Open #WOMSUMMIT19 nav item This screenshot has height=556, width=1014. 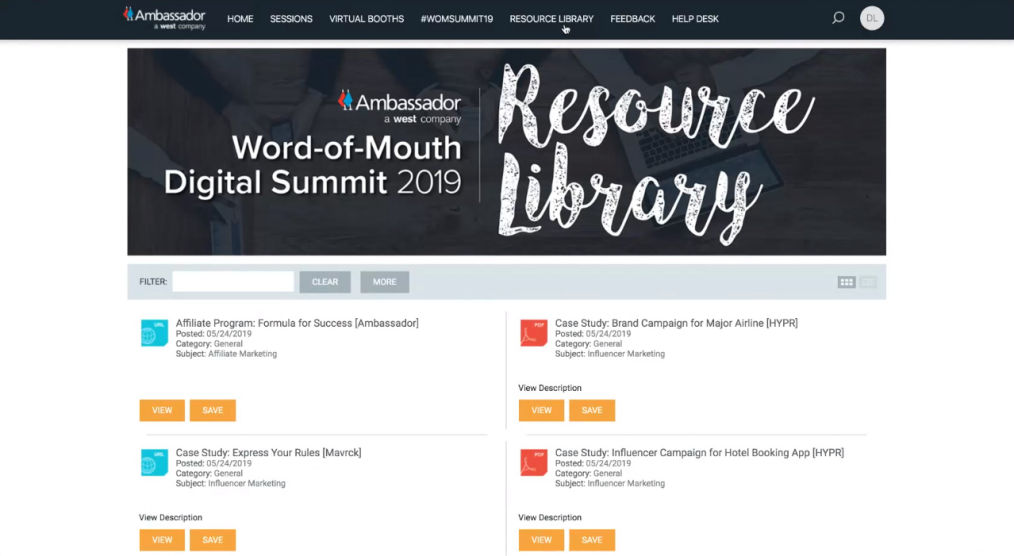(457, 19)
